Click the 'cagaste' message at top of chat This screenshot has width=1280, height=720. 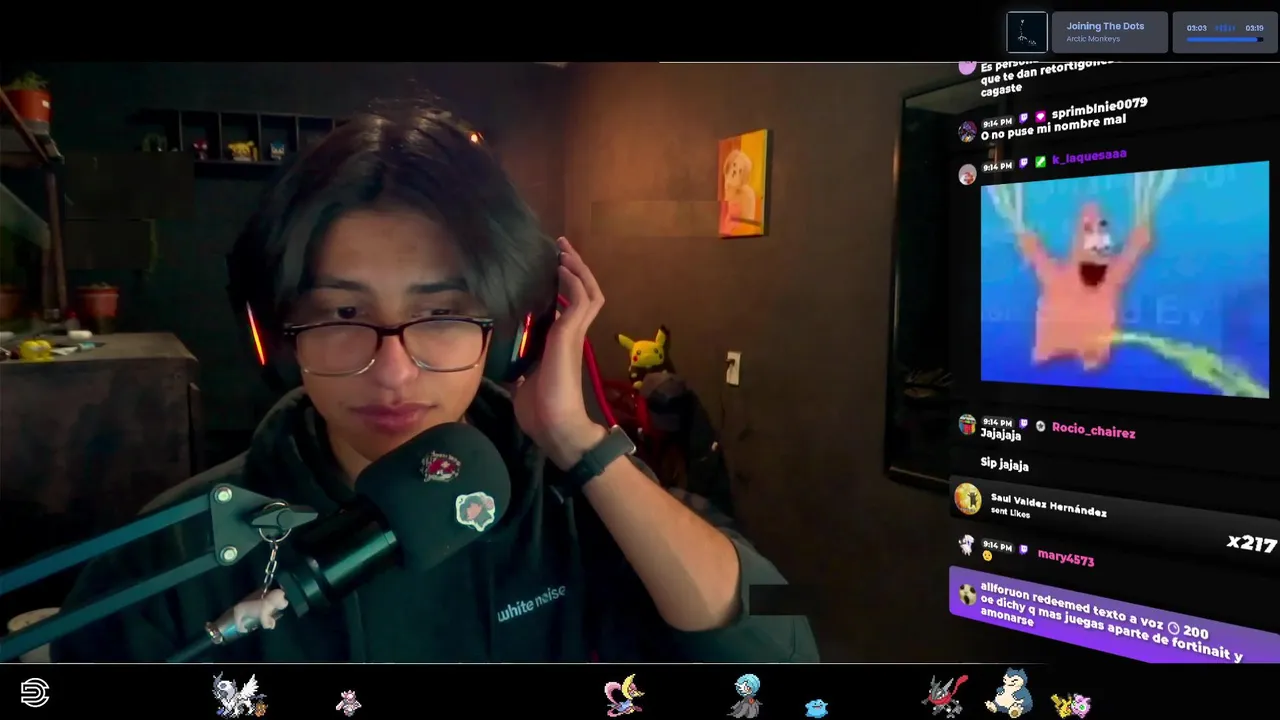pos(1001,88)
